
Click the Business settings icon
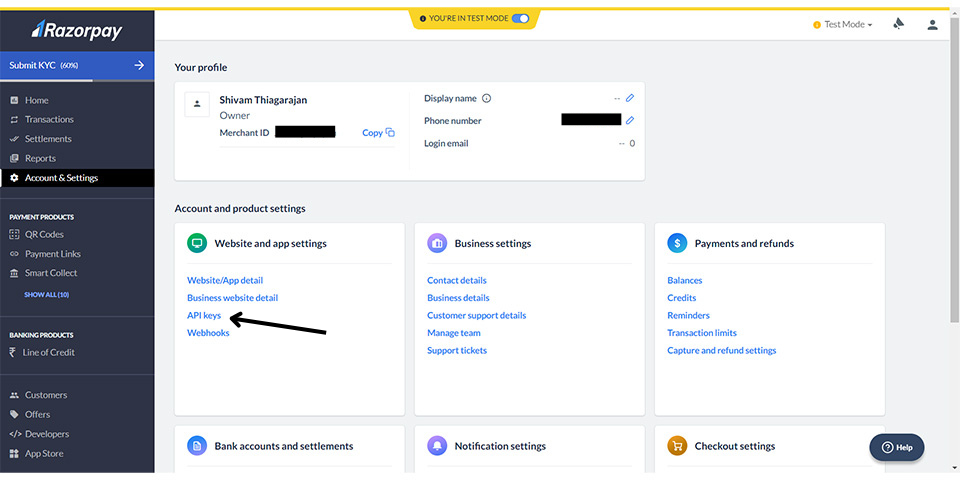click(437, 243)
